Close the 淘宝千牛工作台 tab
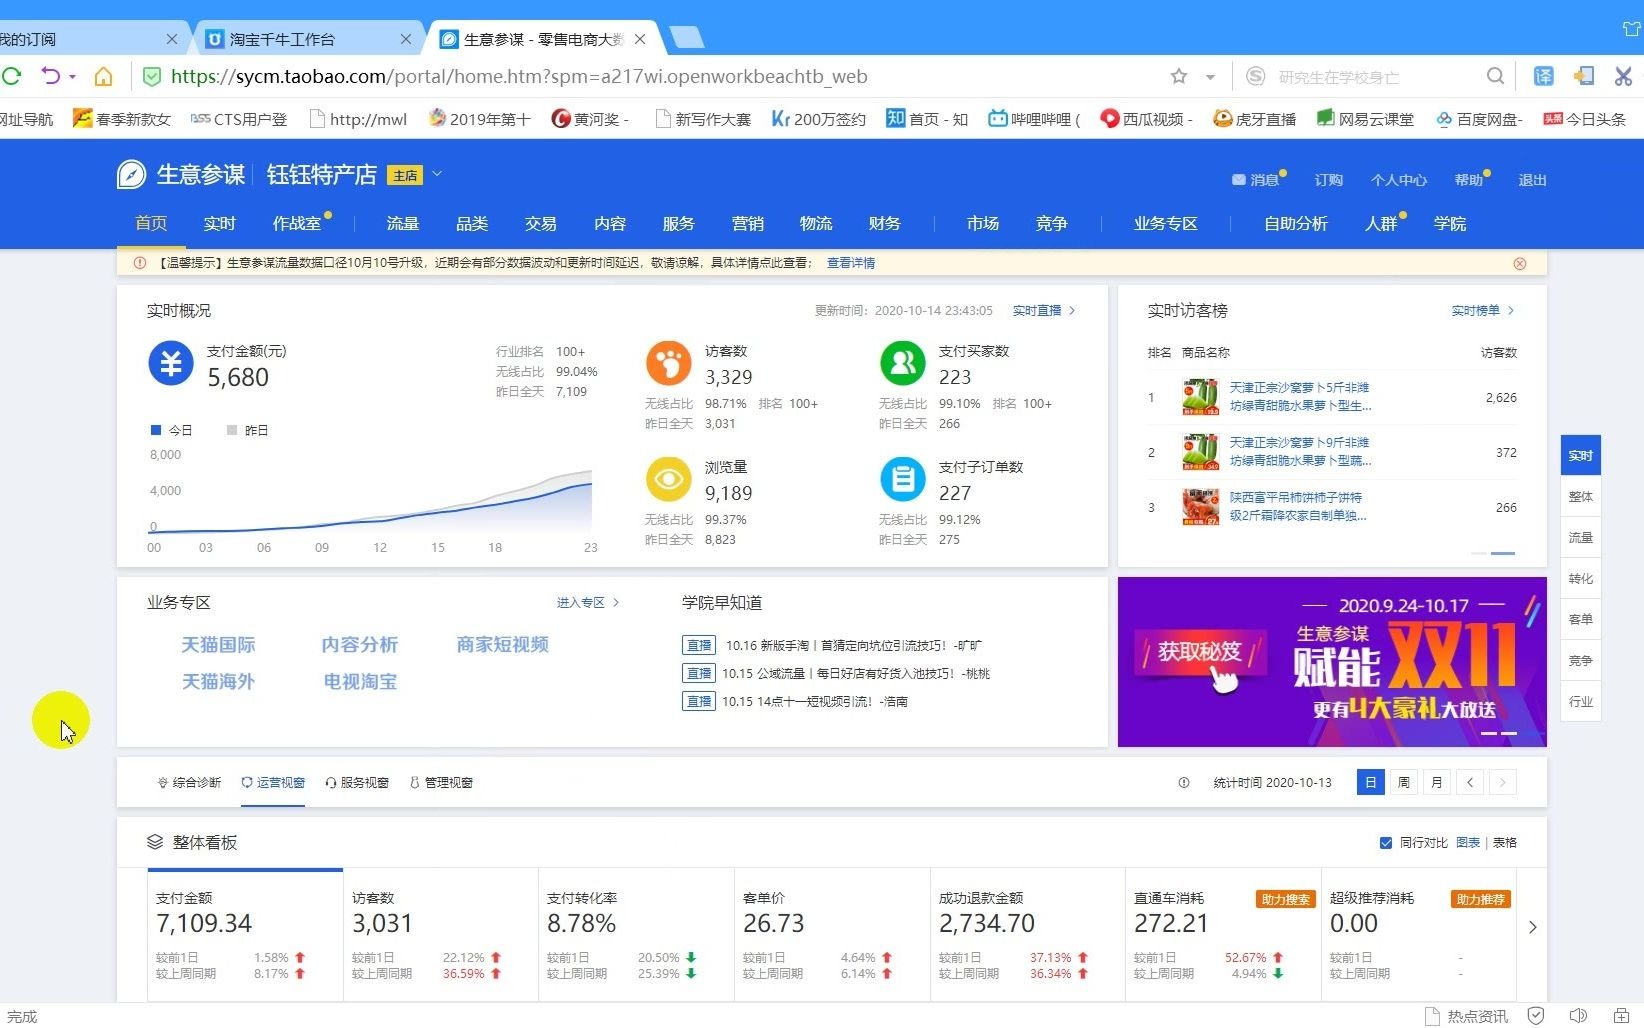This screenshot has width=1644, height=1028. click(x=405, y=39)
